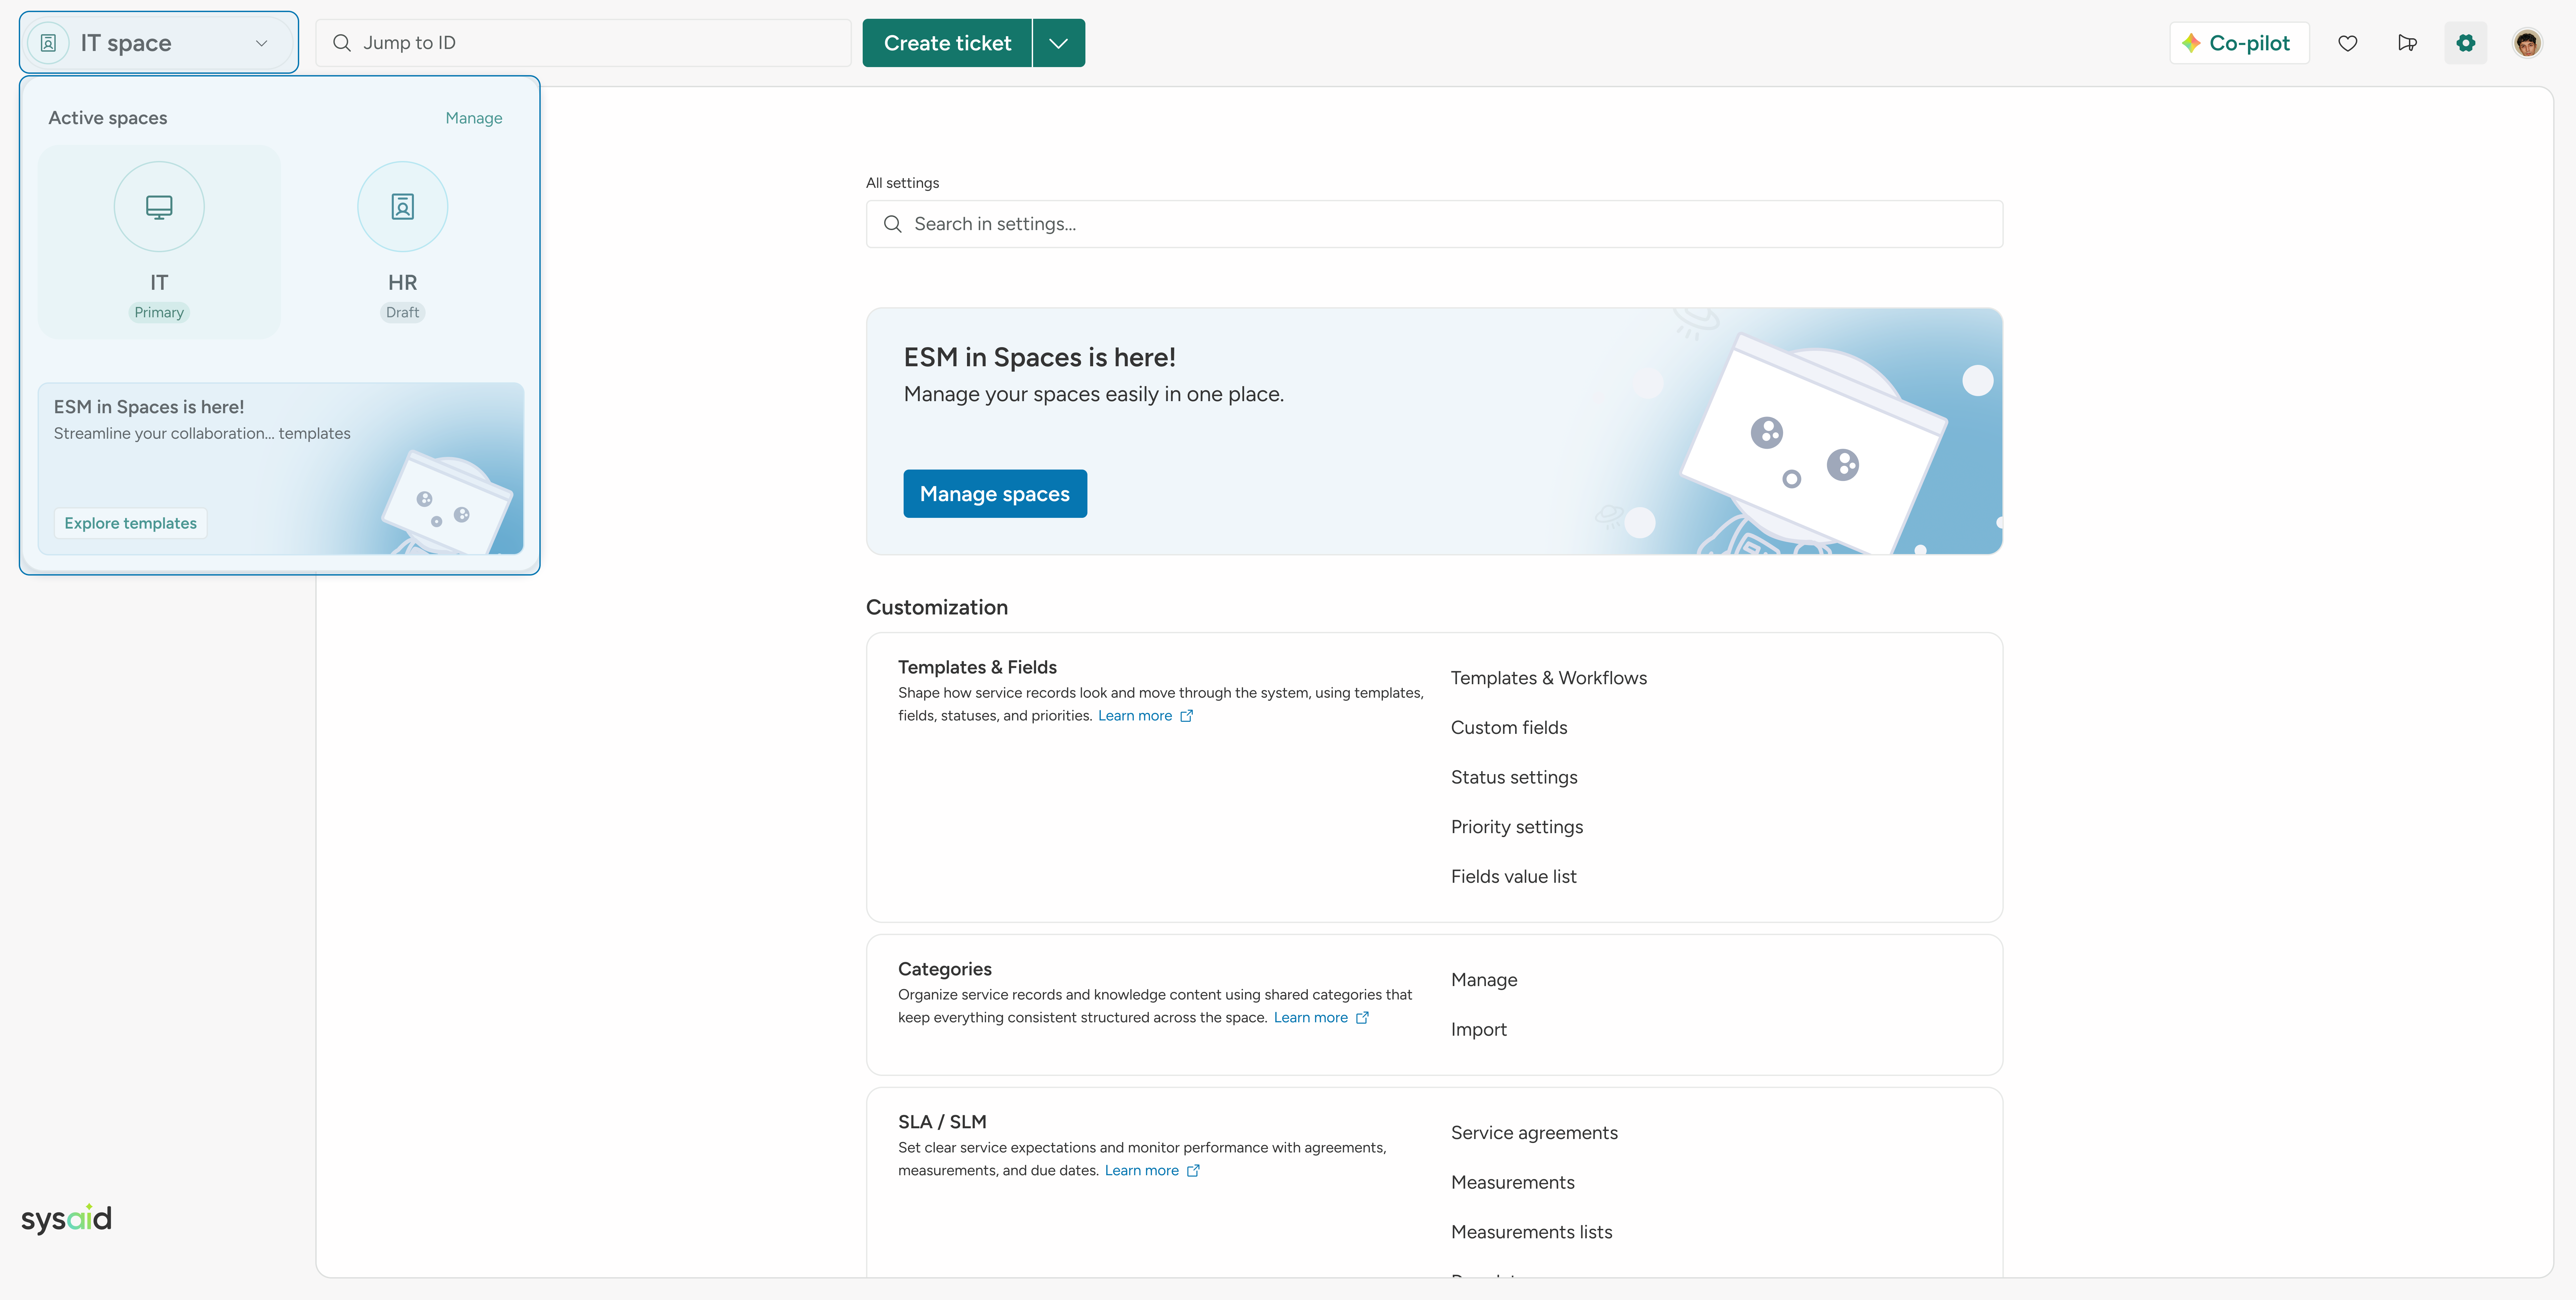Open Categories Learn more link
Viewport: 2576px width, 1300px height.
tap(1310, 1018)
